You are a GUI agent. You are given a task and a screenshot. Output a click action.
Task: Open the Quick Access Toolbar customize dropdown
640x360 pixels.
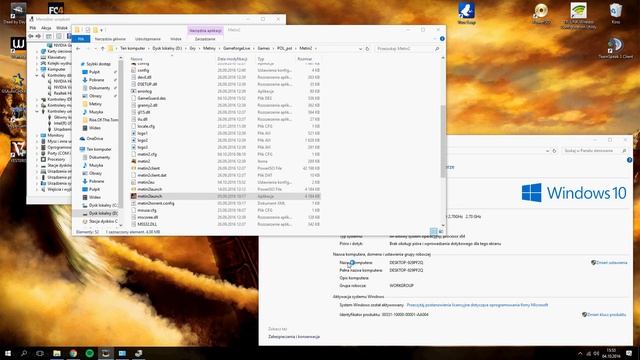pos(102,30)
